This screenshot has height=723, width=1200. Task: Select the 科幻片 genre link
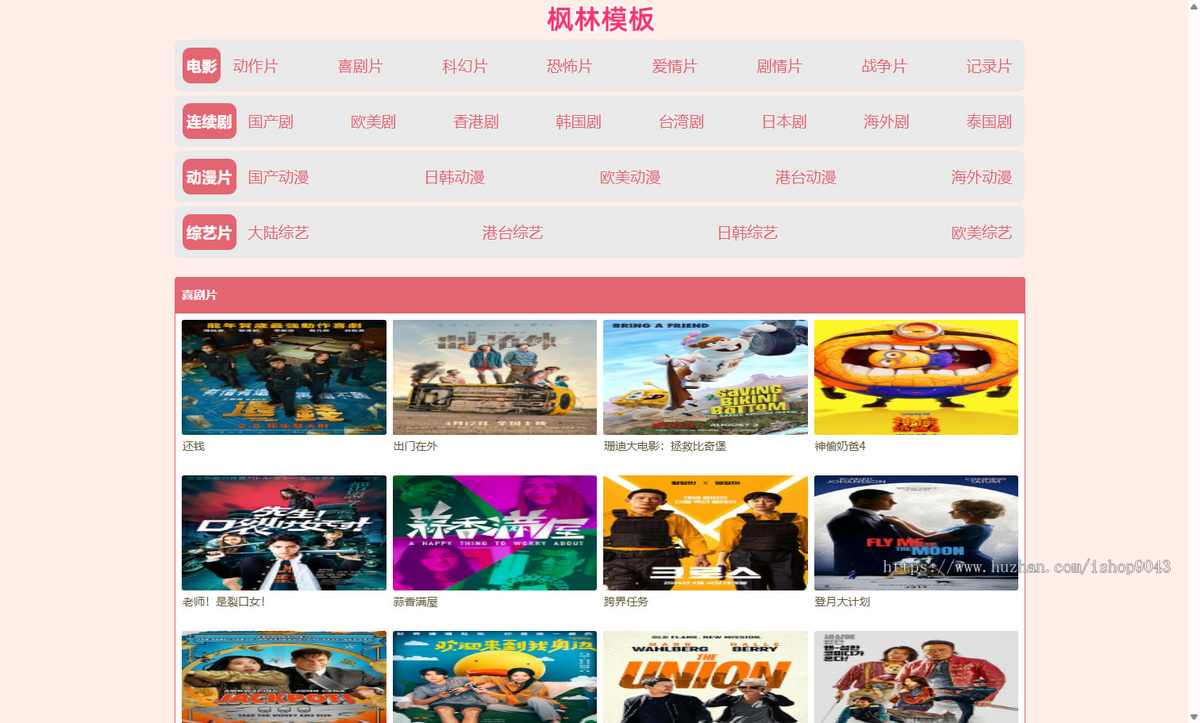tap(465, 66)
